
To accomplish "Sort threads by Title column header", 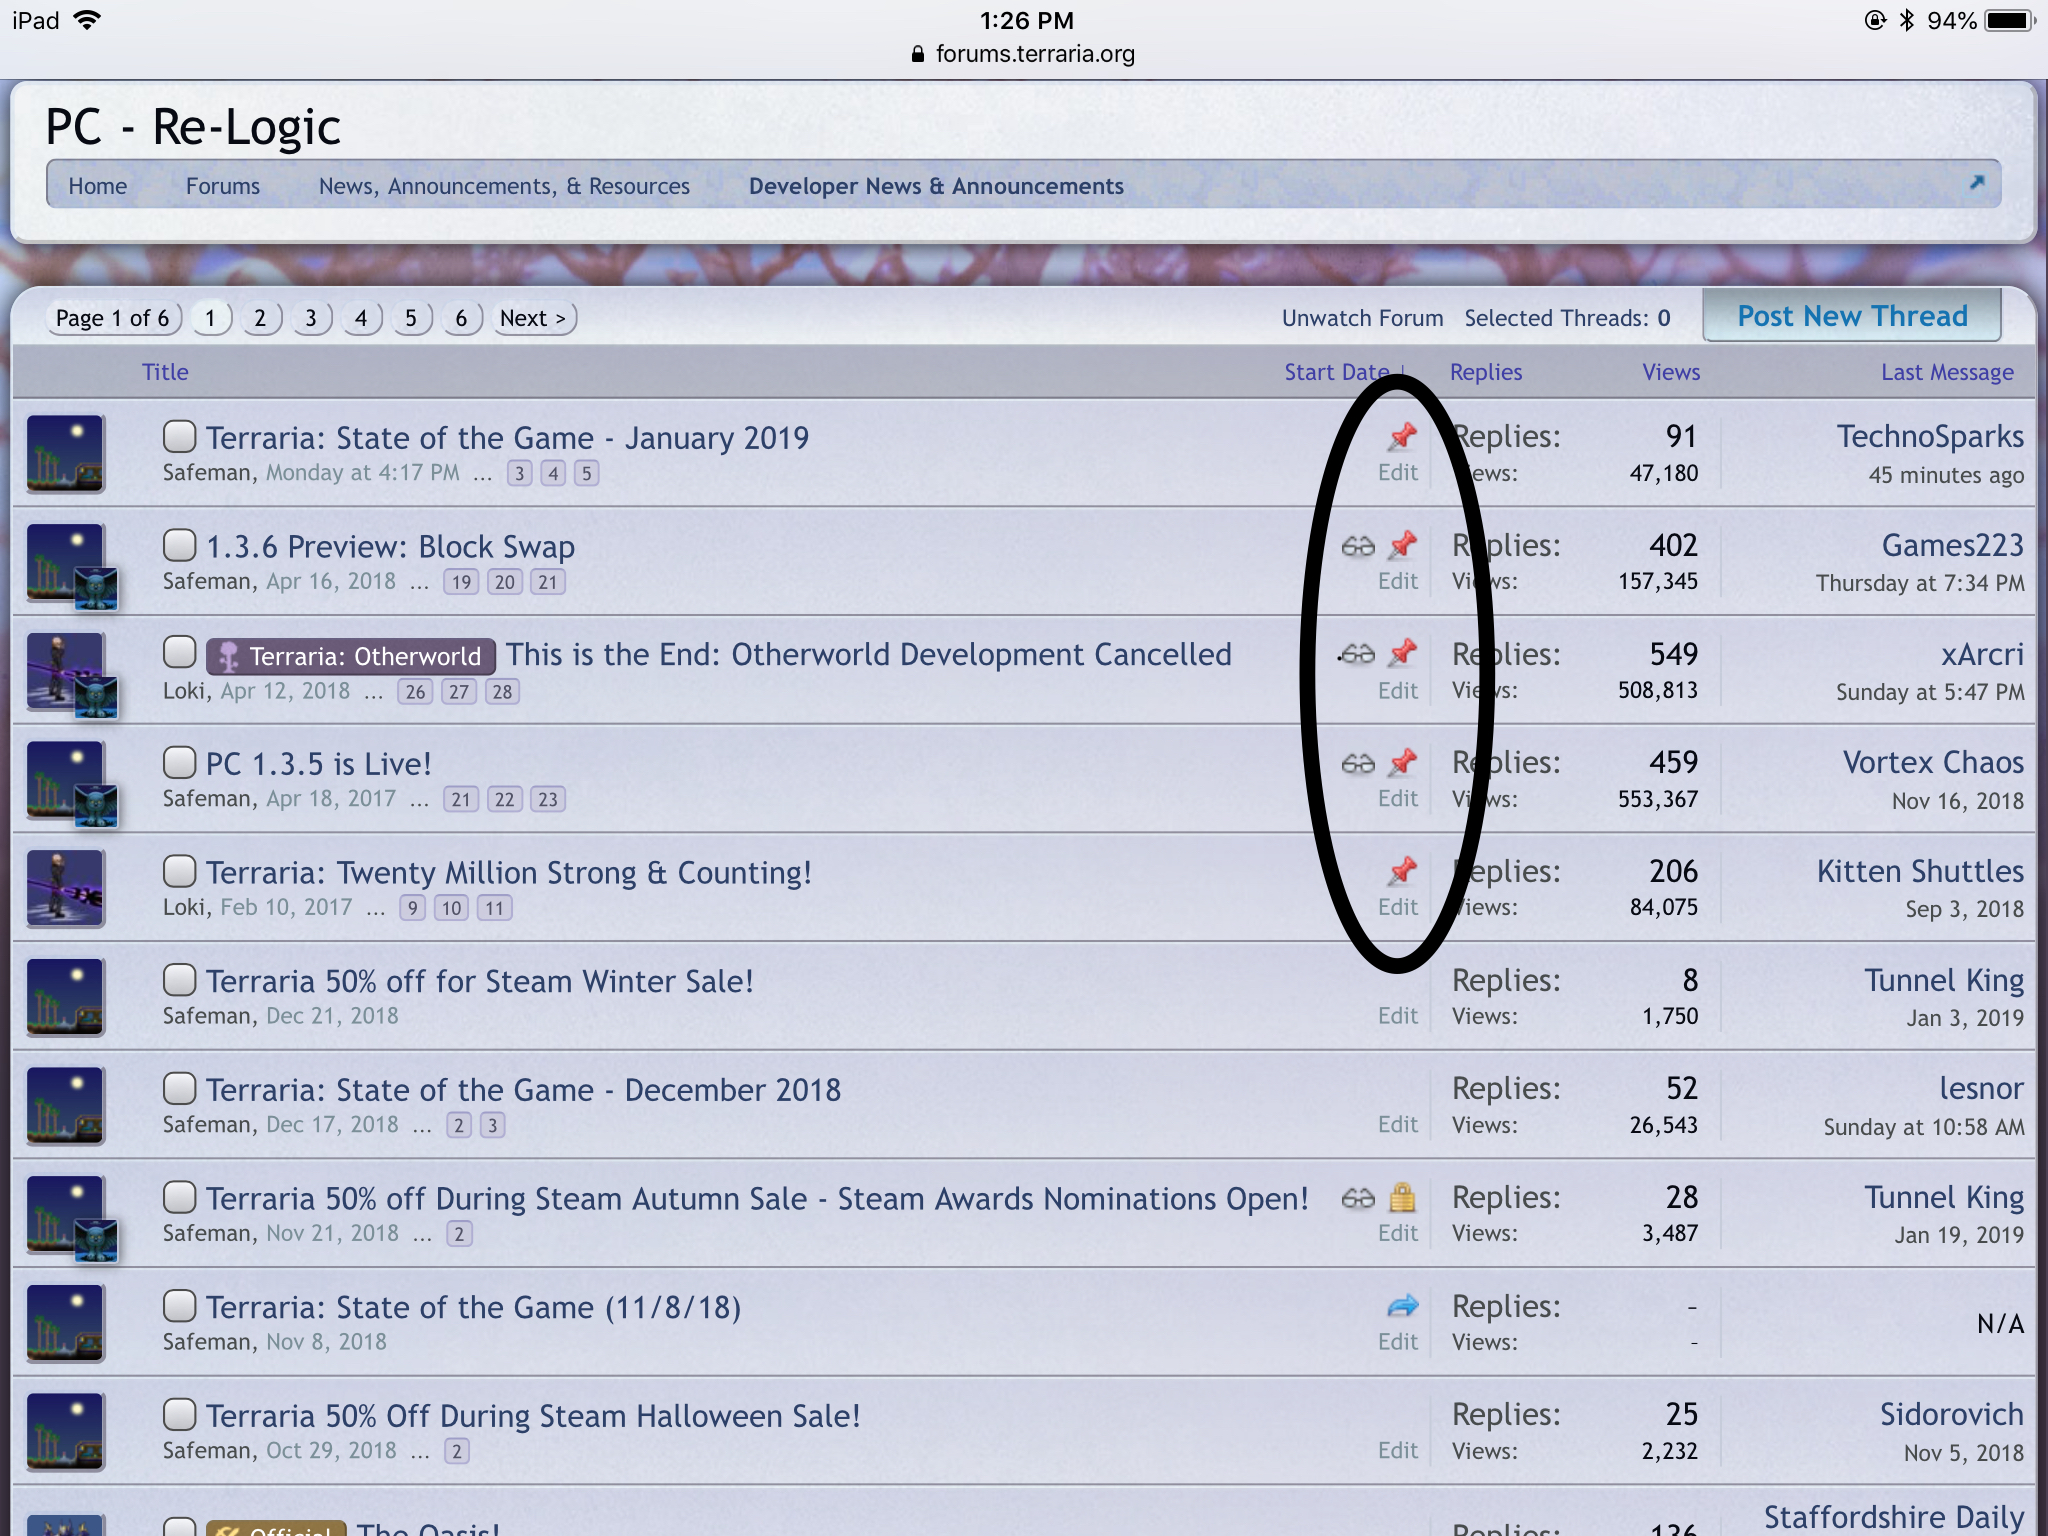I will (165, 372).
